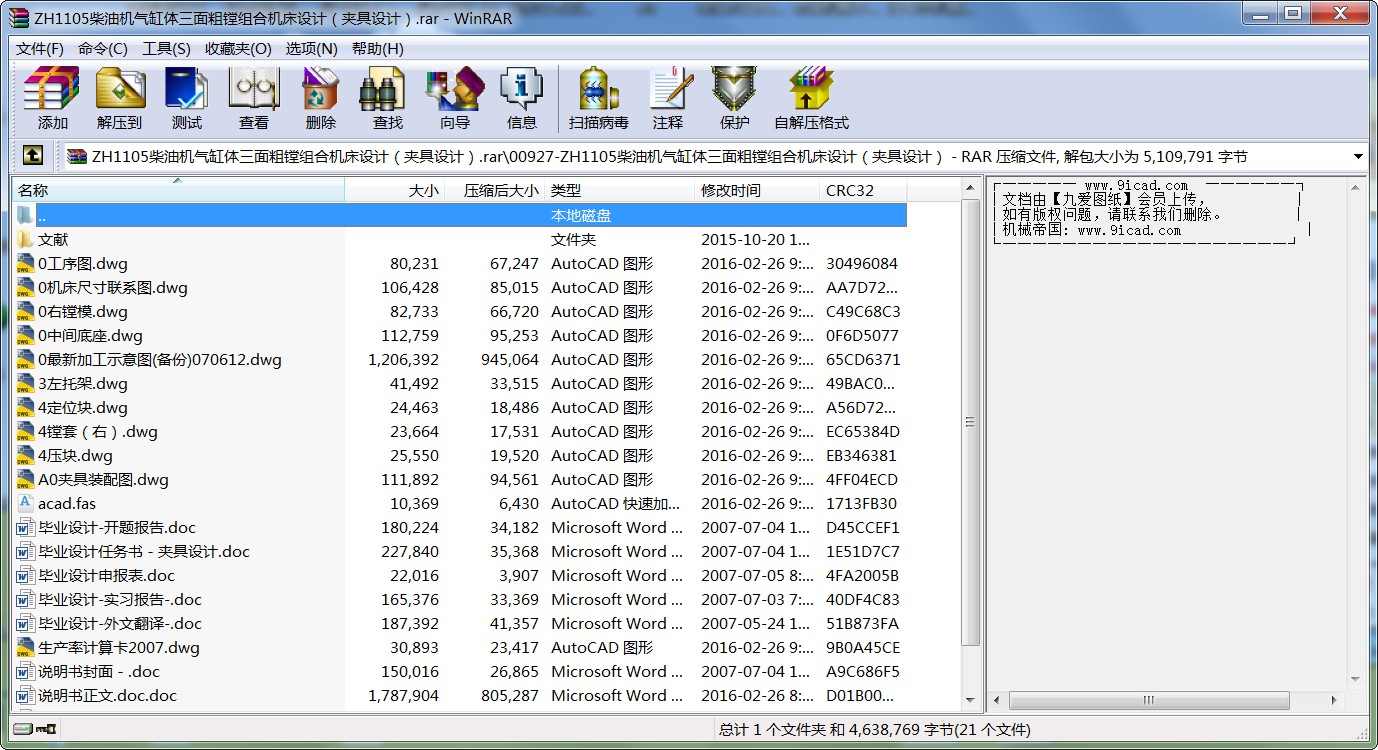Click the 0工序图.dwg file icon
This screenshot has height=750, width=1378.
pos(25,263)
